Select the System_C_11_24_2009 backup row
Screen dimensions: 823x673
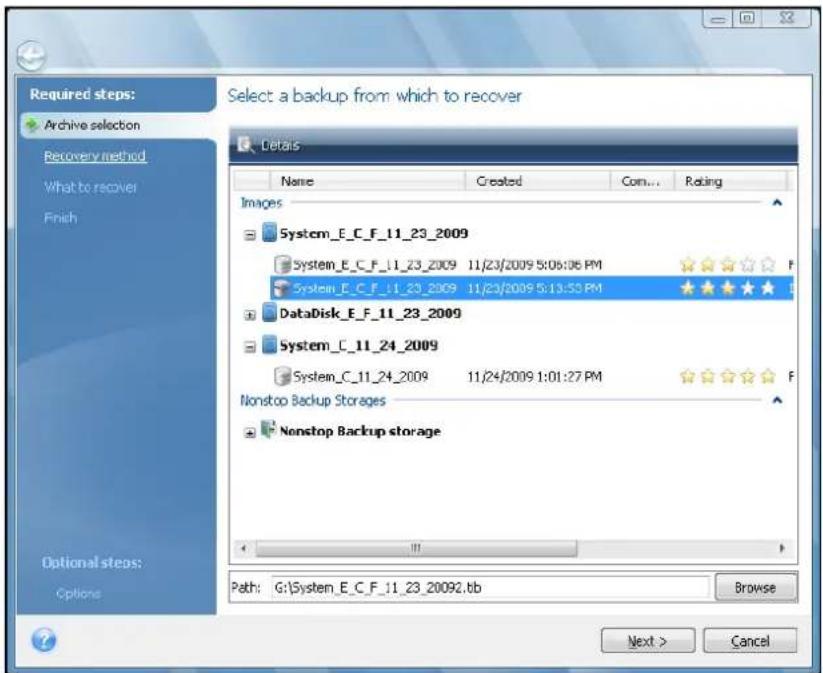click(531, 376)
